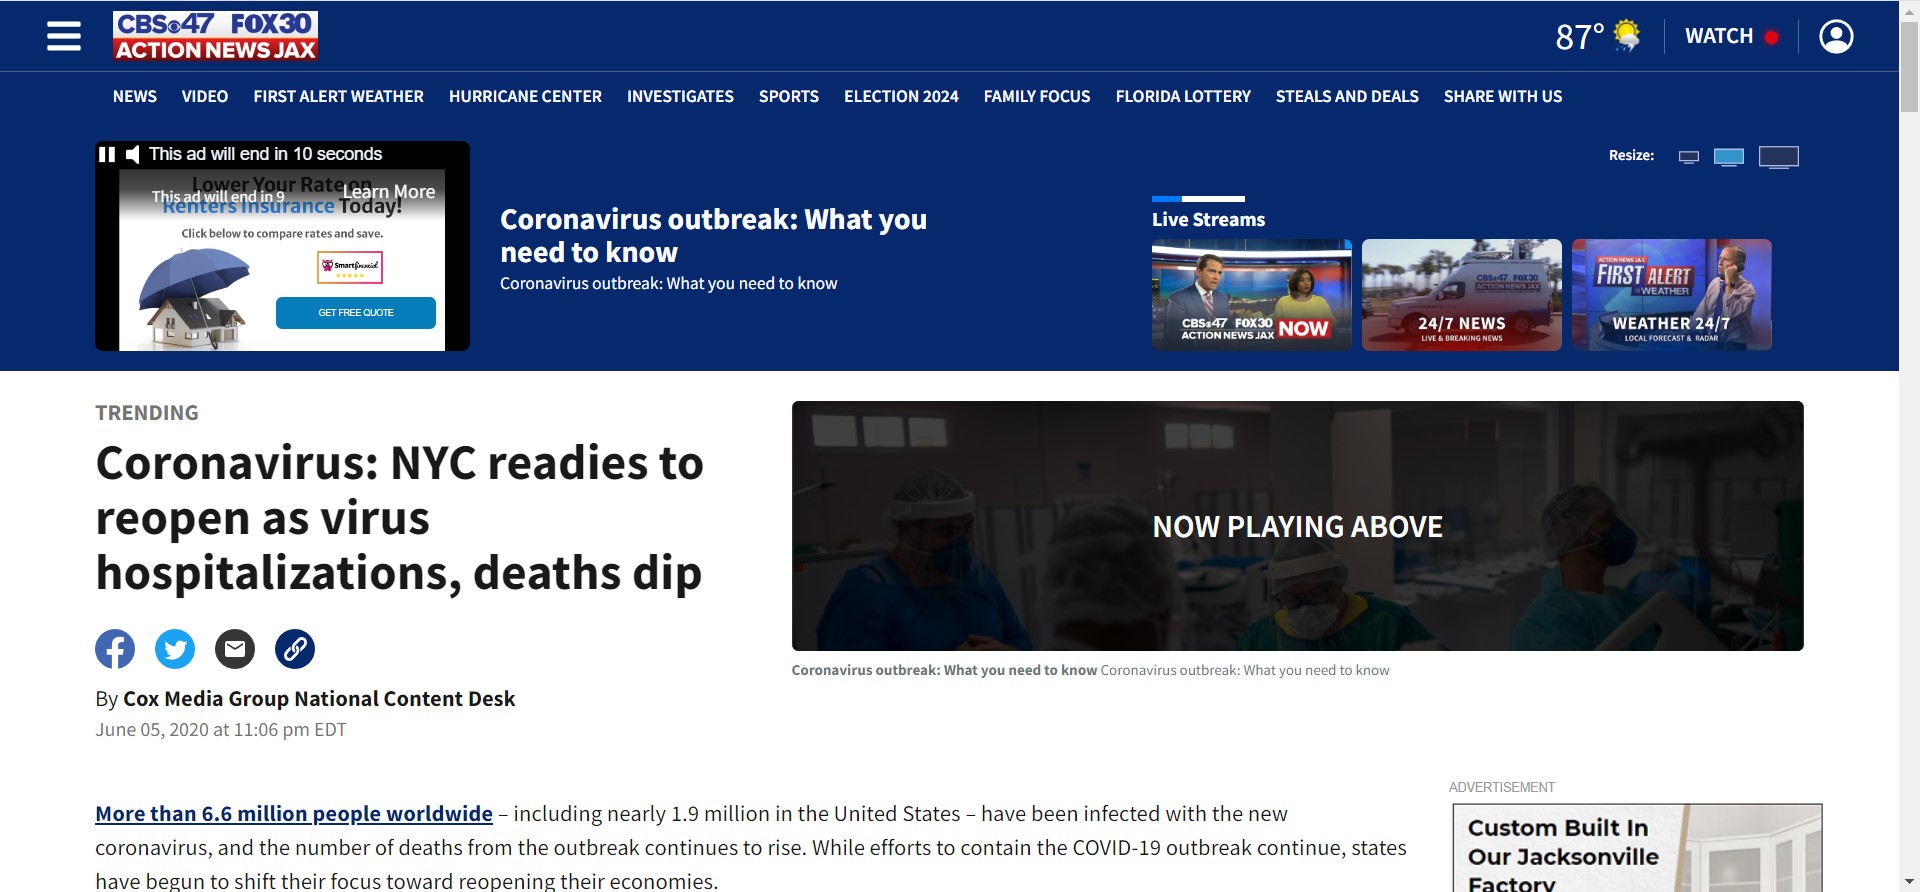
Task: Share the article on Twitter
Action: 175,649
